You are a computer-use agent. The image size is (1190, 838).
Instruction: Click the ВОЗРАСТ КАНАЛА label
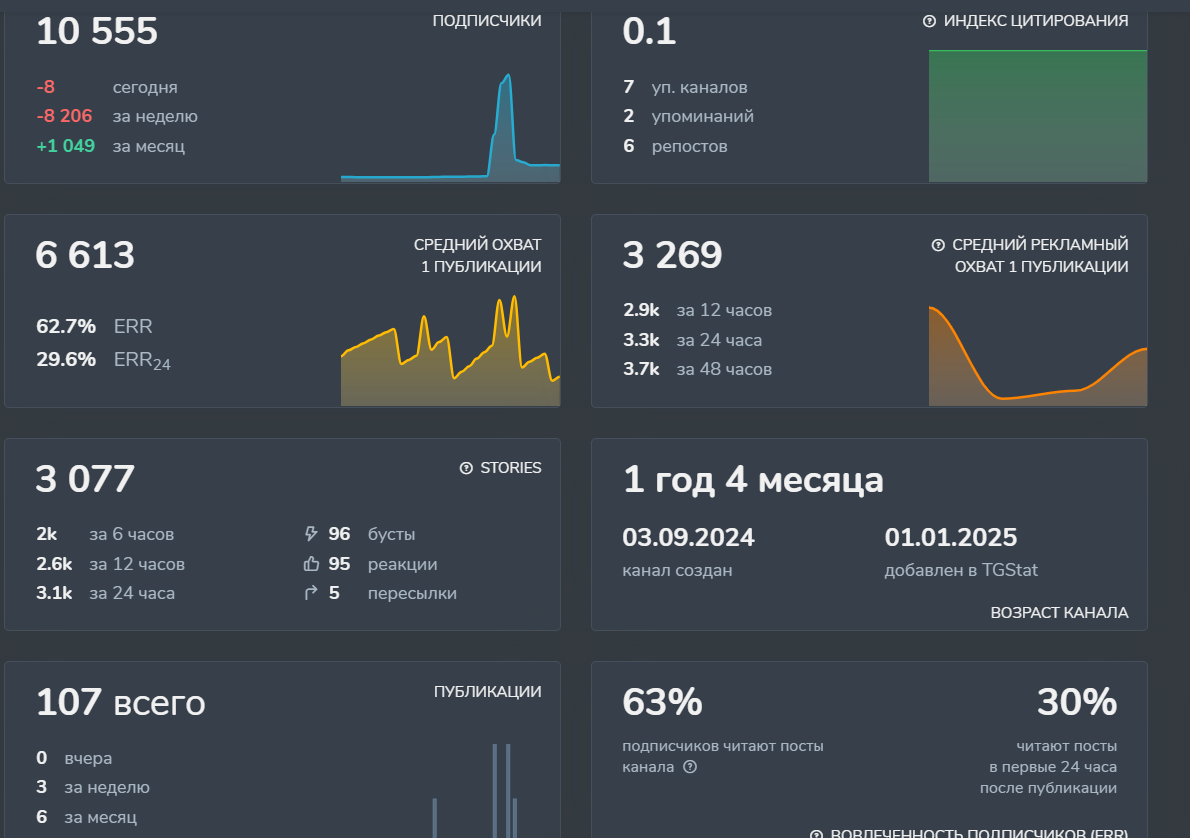point(1059,613)
